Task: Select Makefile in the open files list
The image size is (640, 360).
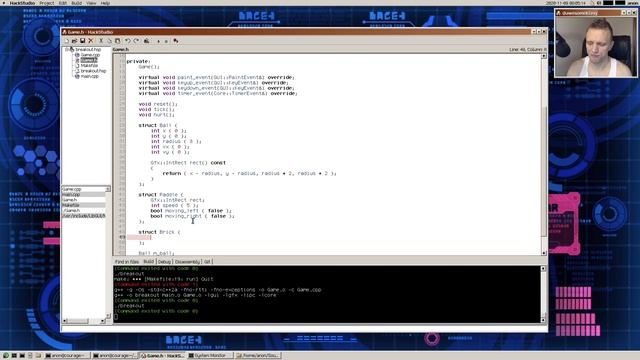Action: (83, 205)
